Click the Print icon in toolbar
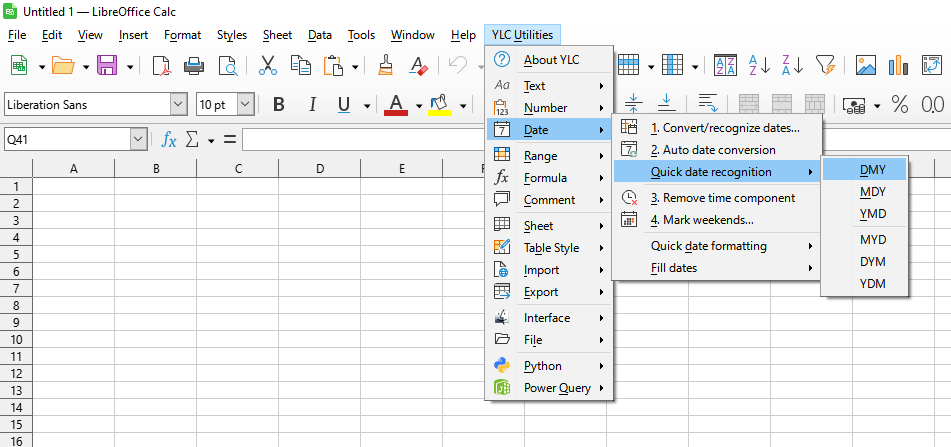This screenshot has height=447, width=951. point(195,66)
